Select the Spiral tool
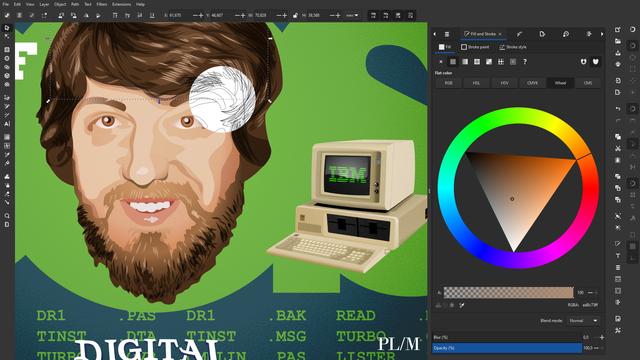This screenshot has width=640, height=360. click(x=7, y=84)
